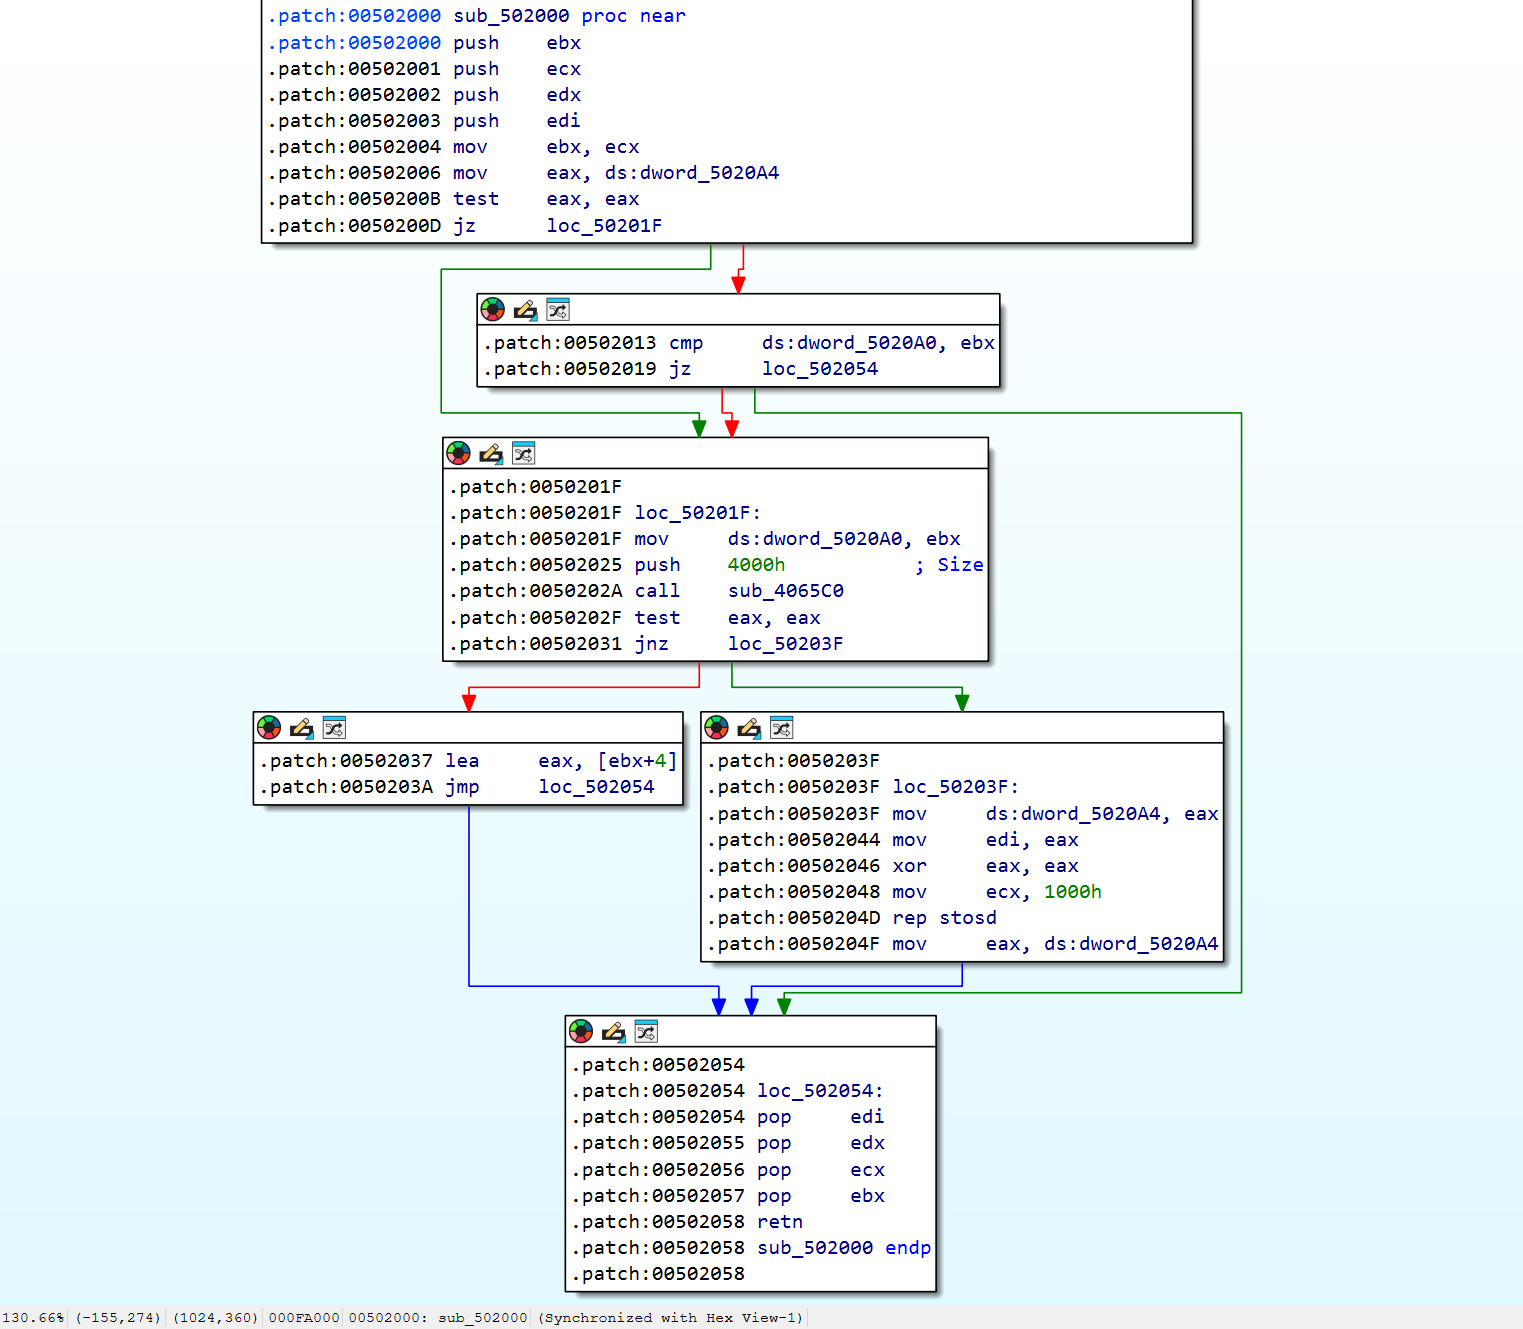The width and height of the screenshot is (1523, 1329).
Task: Click group icon on loc_50203F block
Action: [x=782, y=728]
